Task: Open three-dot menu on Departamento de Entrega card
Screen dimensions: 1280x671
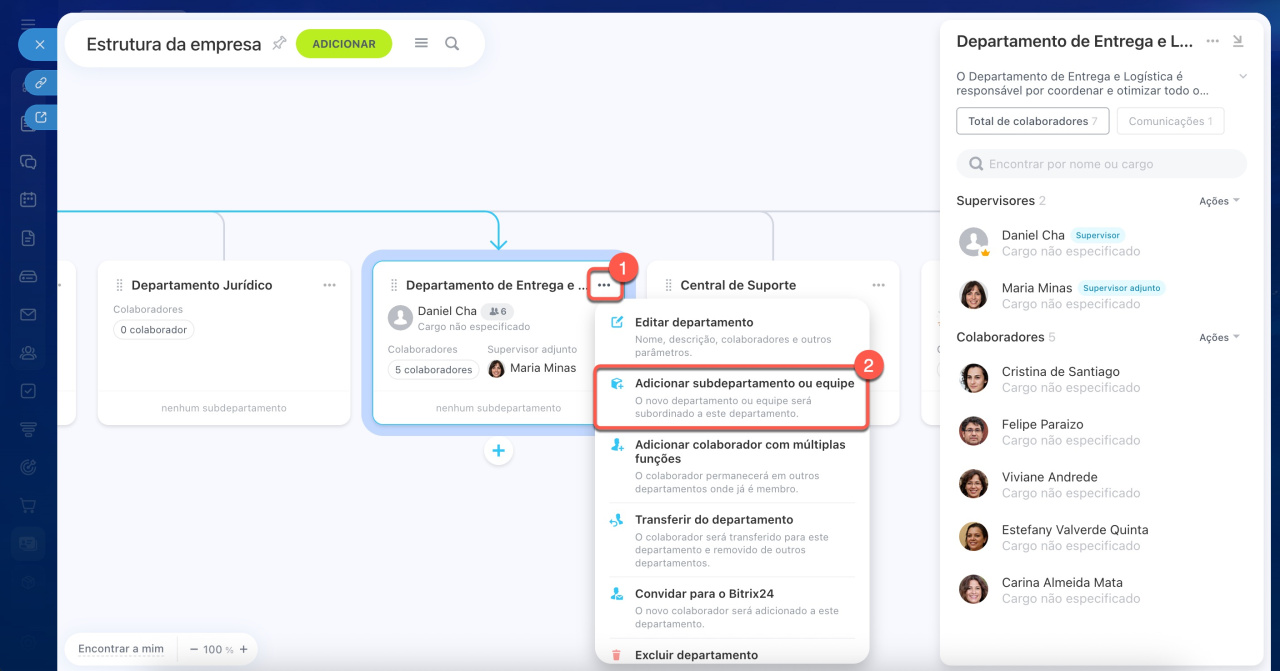Action: pyautogui.click(x=603, y=285)
